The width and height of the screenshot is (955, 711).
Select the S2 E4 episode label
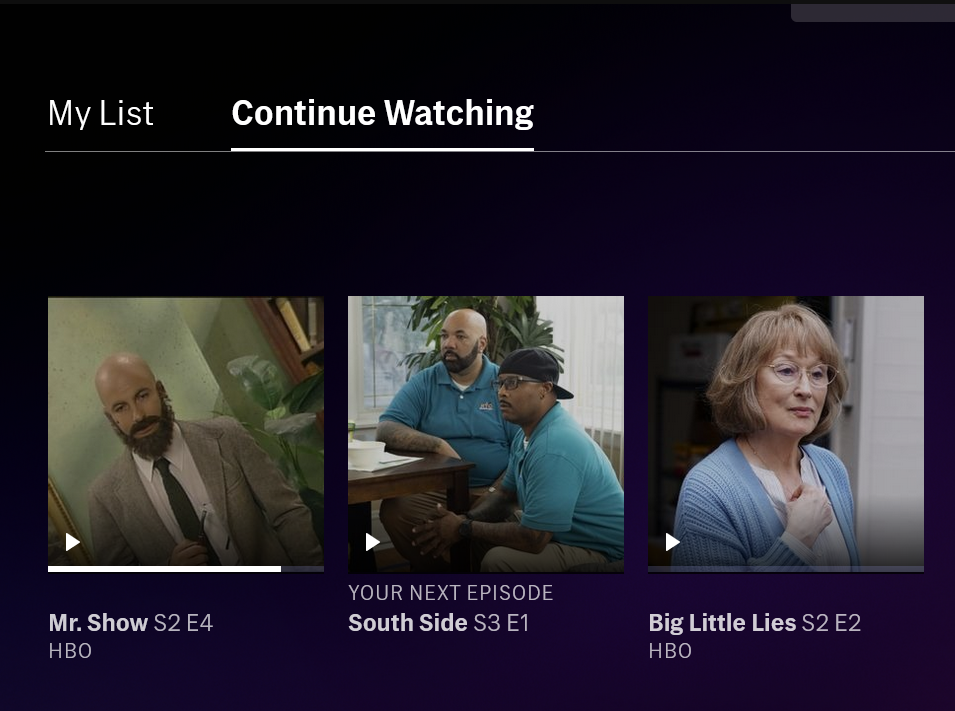(x=183, y=623)
